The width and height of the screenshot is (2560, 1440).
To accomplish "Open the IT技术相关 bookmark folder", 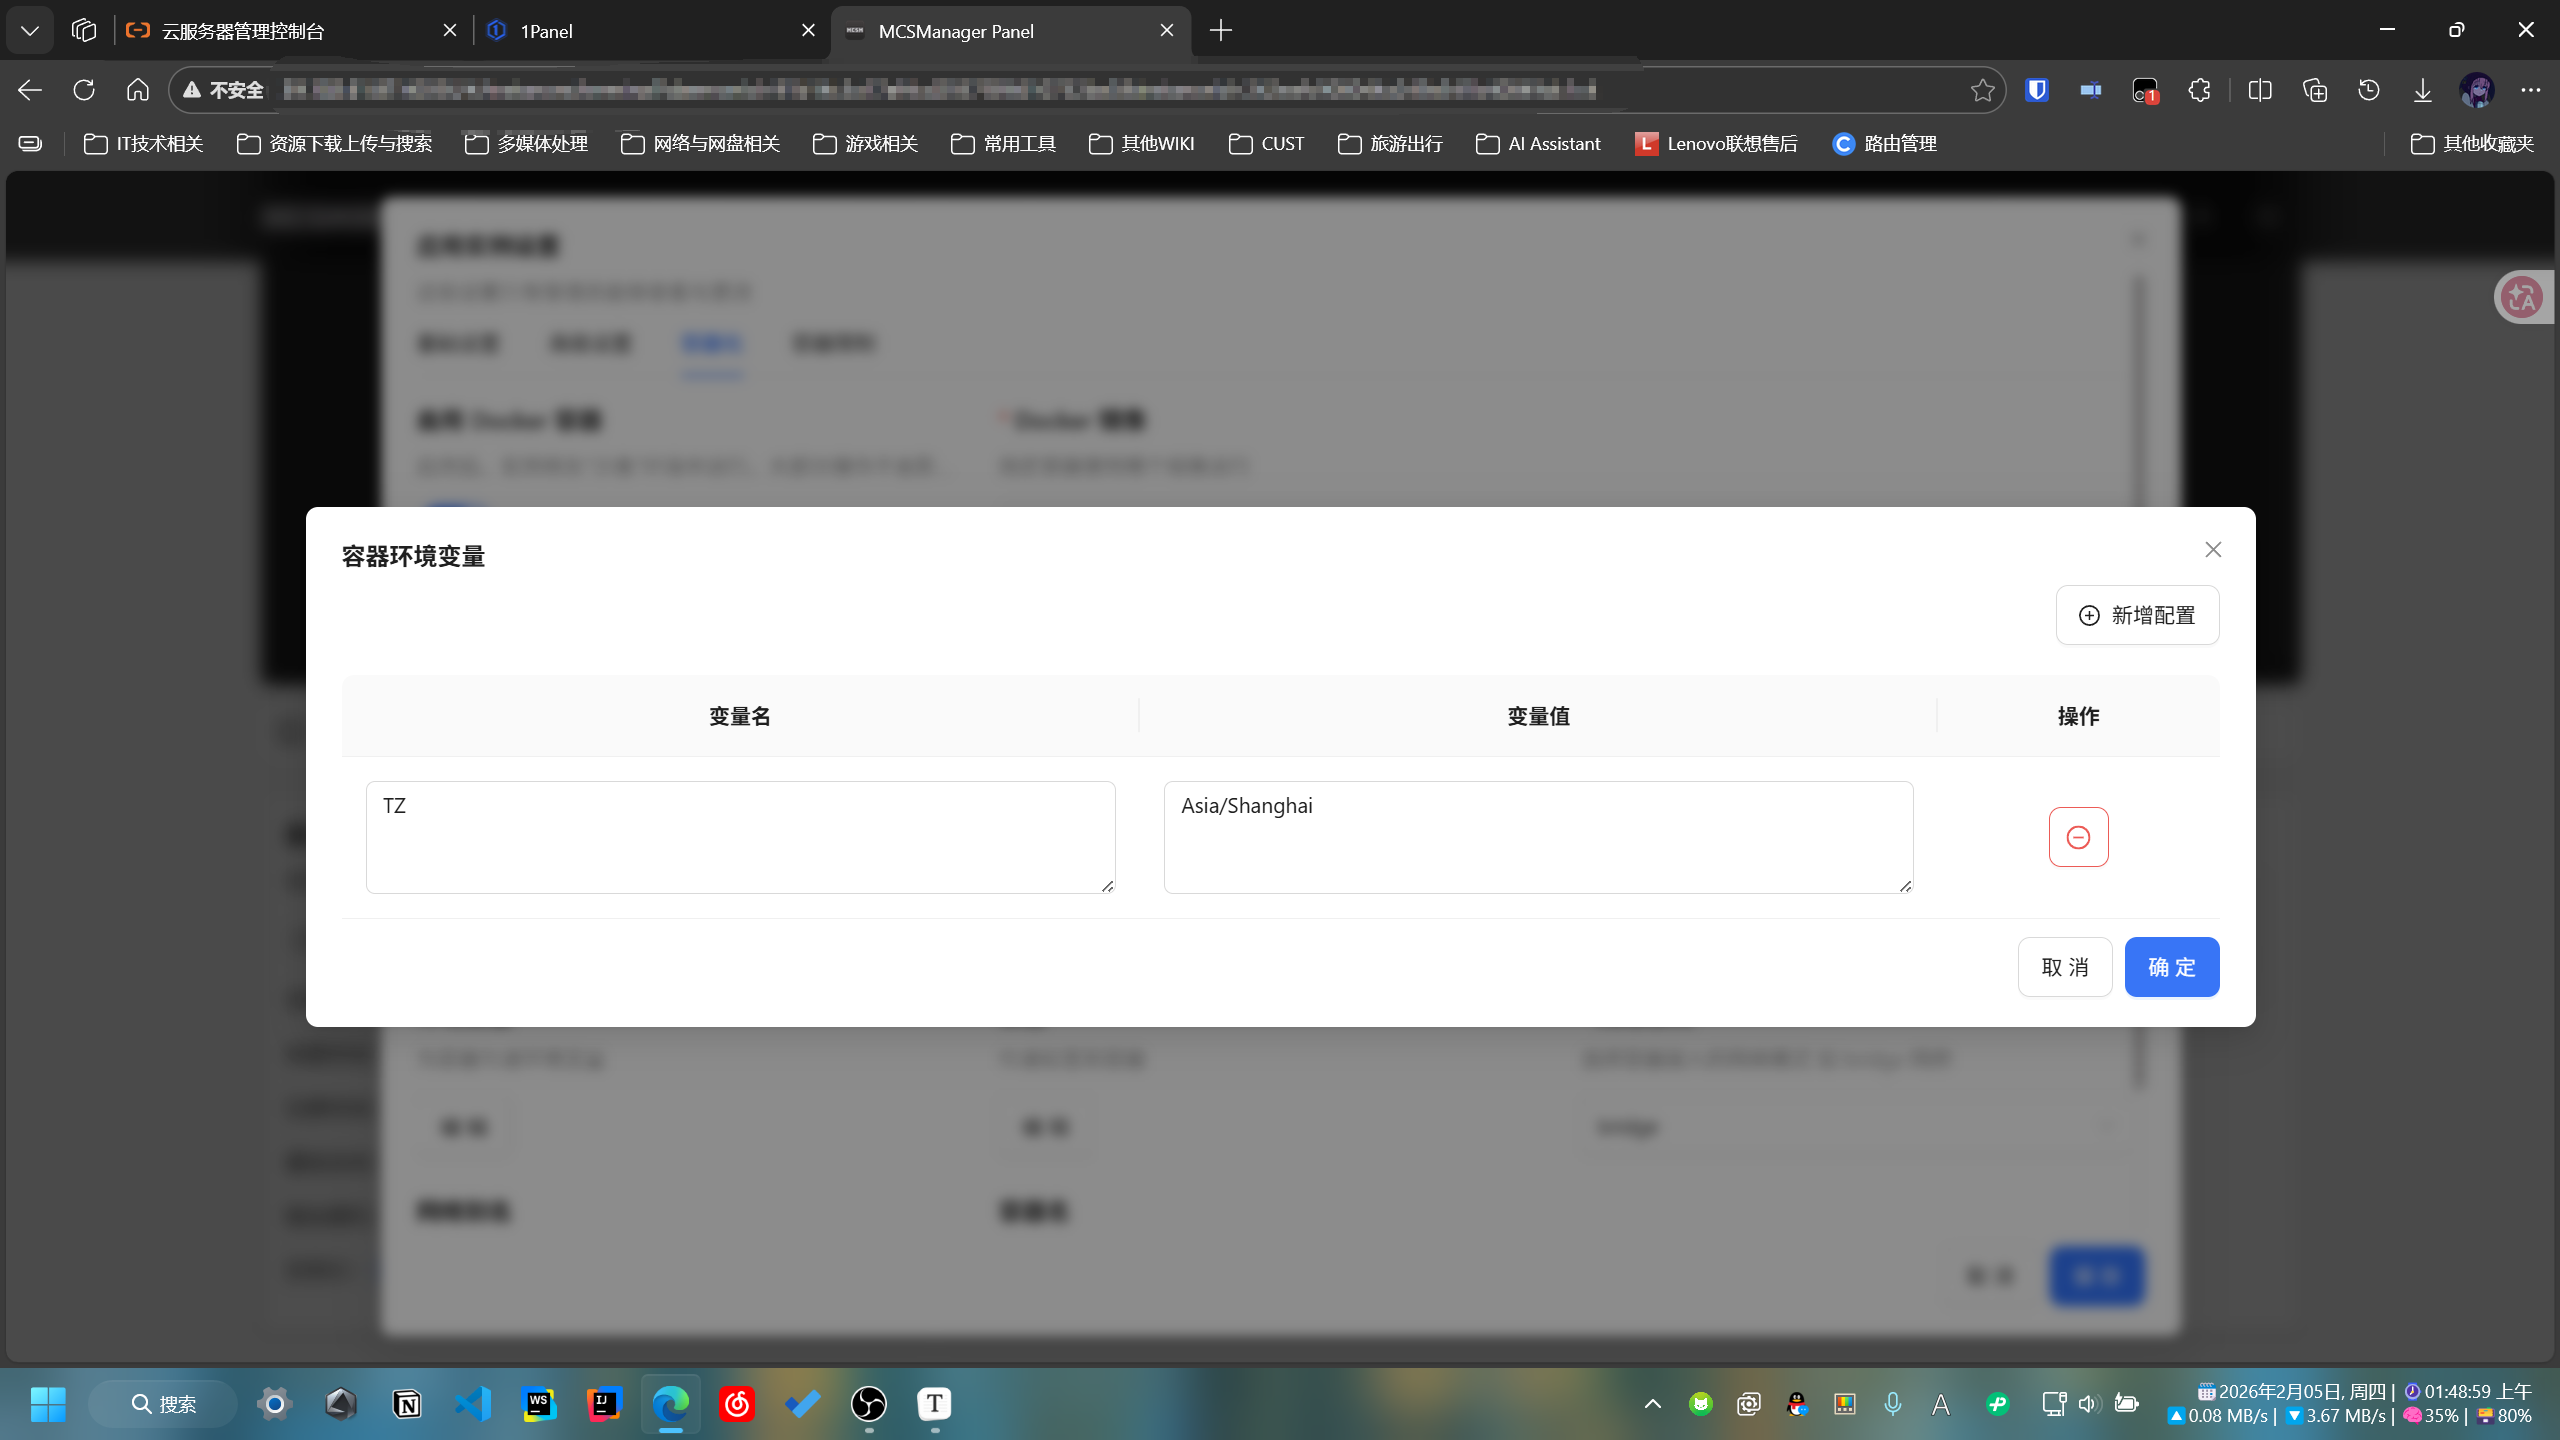I will coord(144,144).
